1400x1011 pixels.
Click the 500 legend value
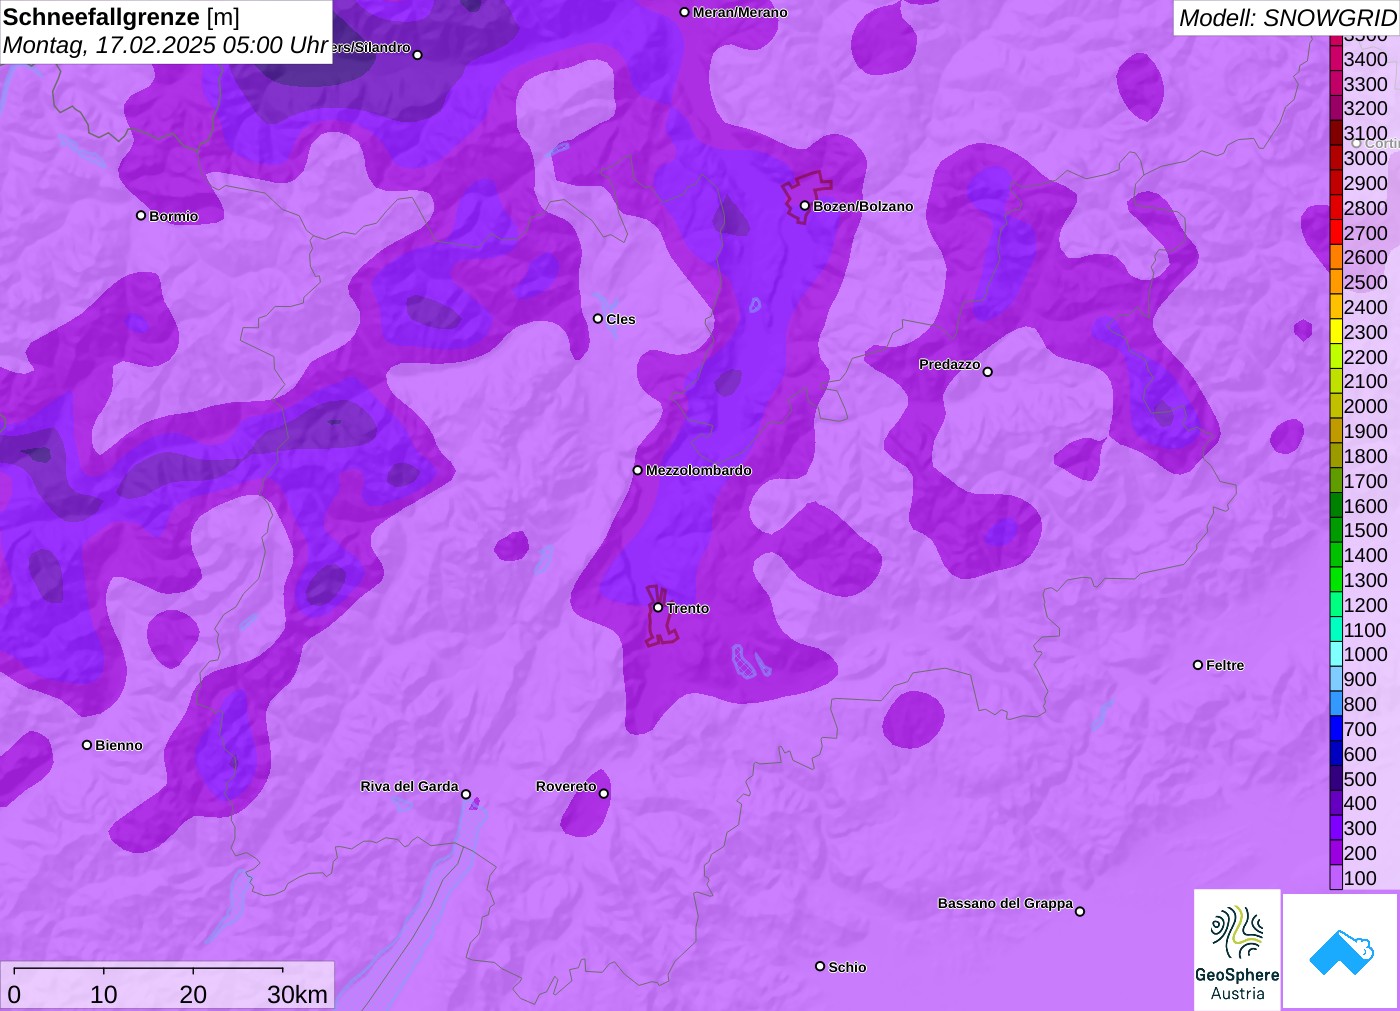click(x=1360, y=779)
